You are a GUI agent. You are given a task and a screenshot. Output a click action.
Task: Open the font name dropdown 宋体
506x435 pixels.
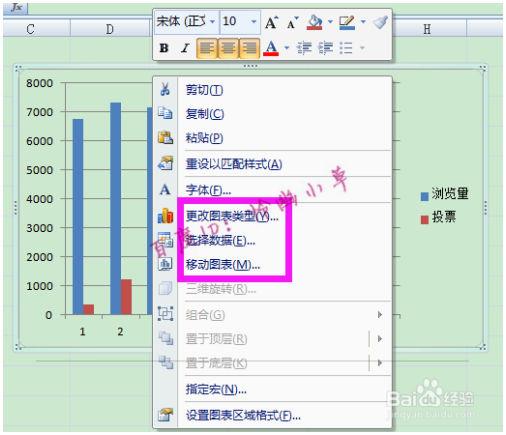coord(186,22)
